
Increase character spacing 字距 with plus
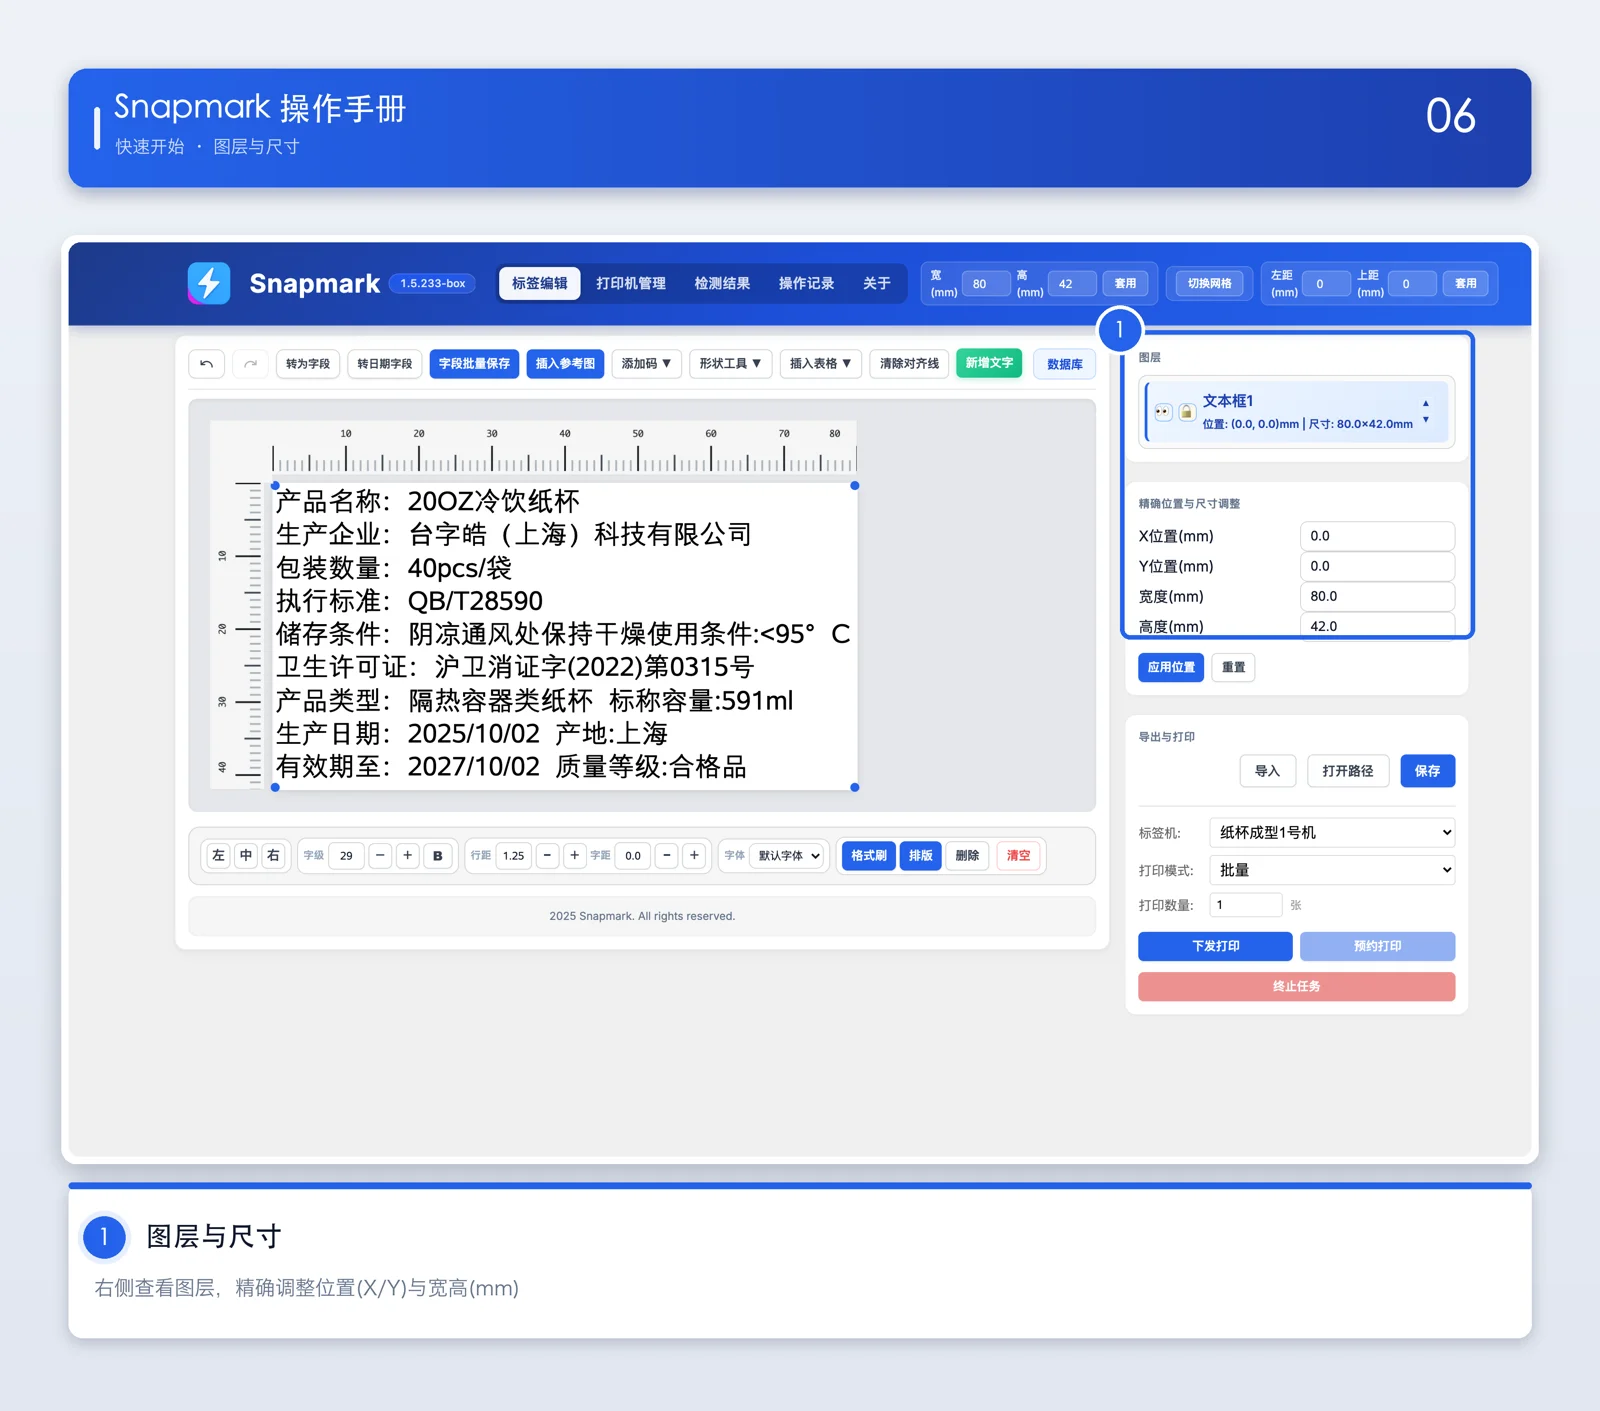click(x=694, y=856)
